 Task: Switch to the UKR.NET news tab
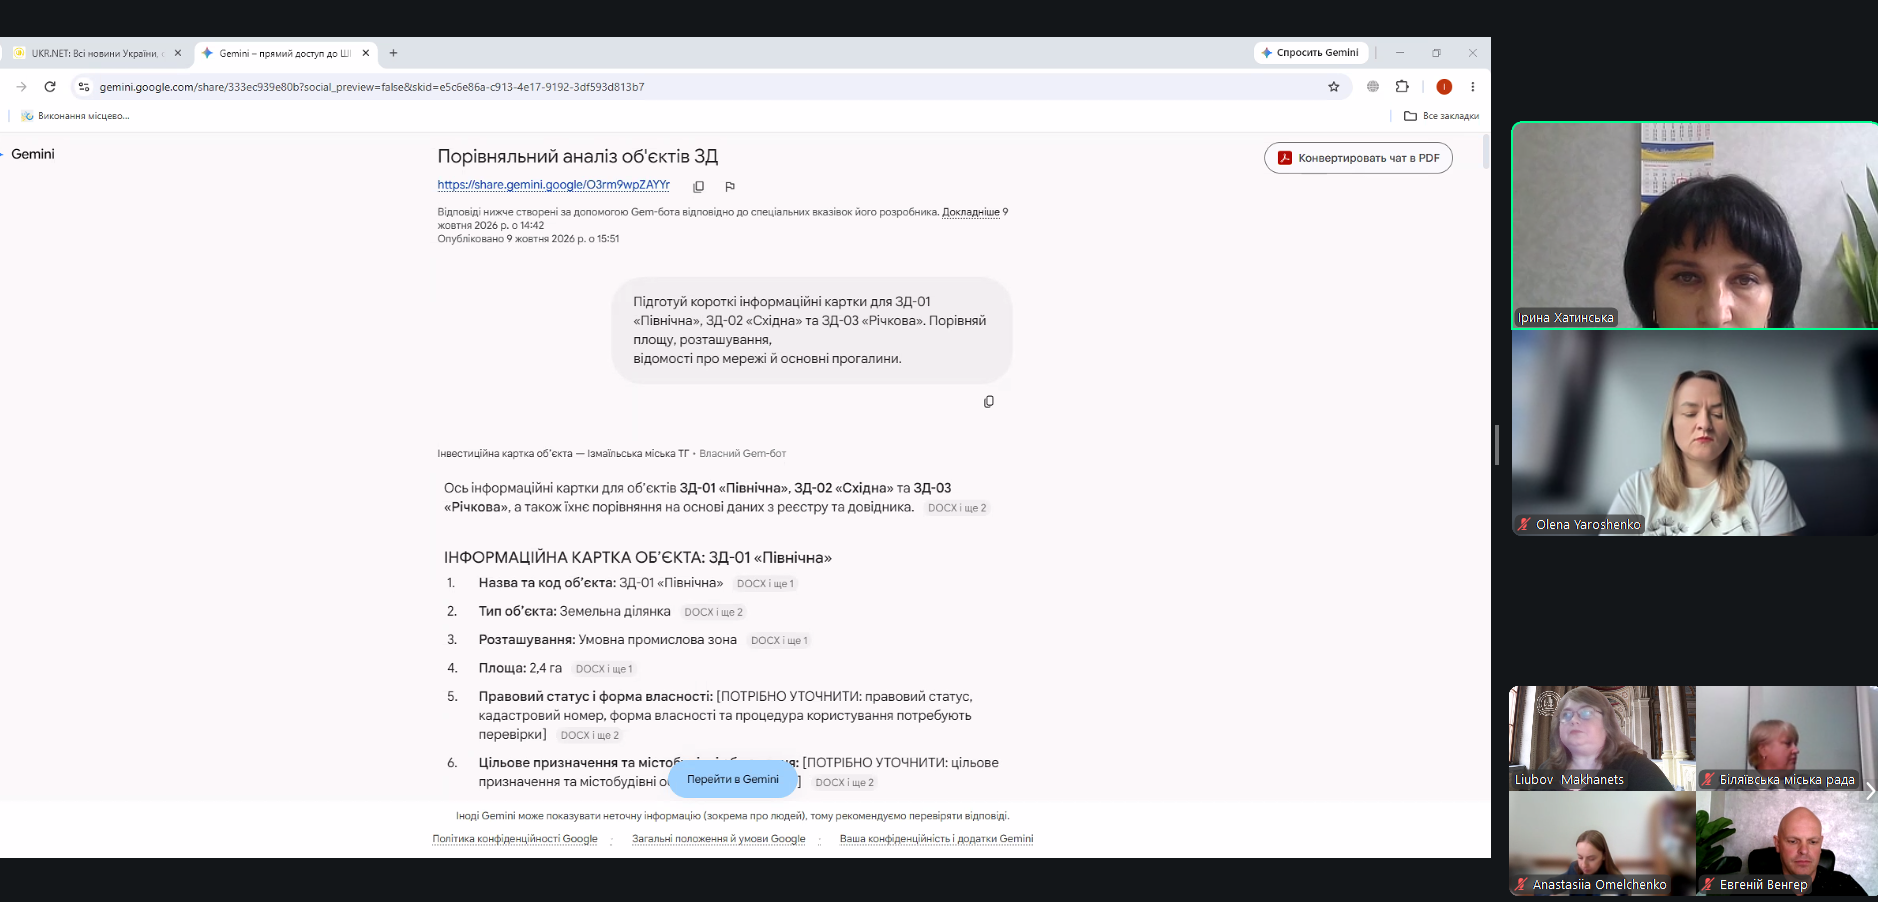tap(96, 53)
